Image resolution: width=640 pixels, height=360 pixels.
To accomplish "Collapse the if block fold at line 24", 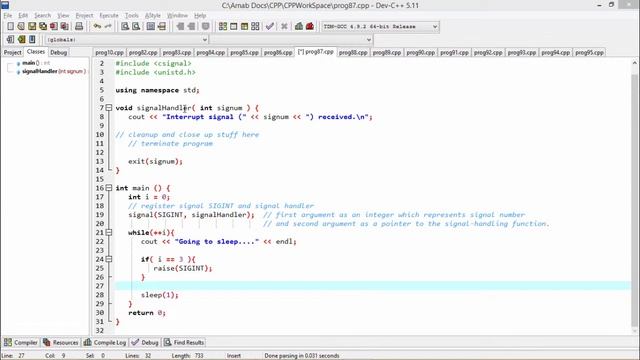I will point(109,259).
